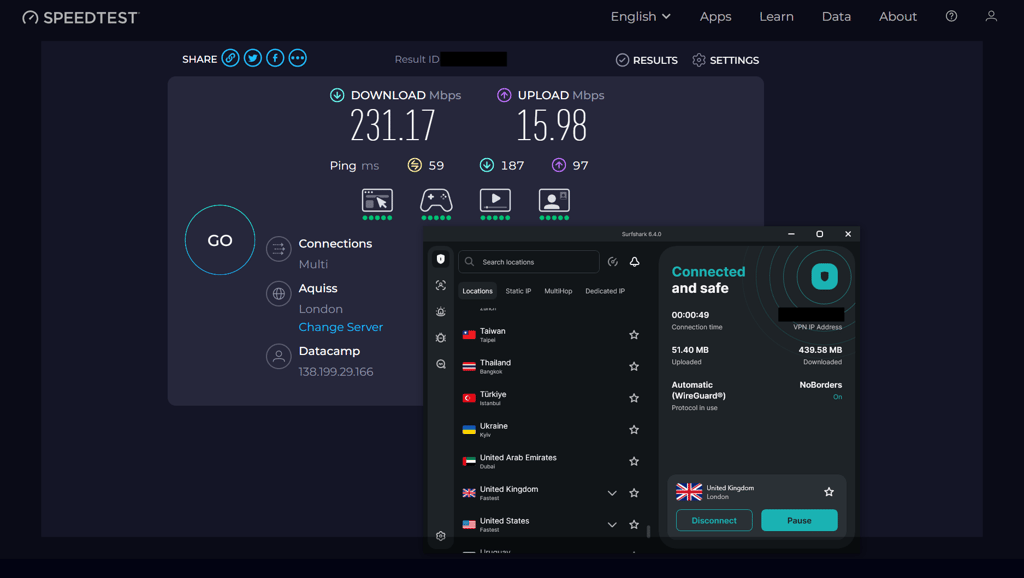Click the Surfshark connected shield logo
This screenshot has width=1024, height=578.
coord(824,276)
